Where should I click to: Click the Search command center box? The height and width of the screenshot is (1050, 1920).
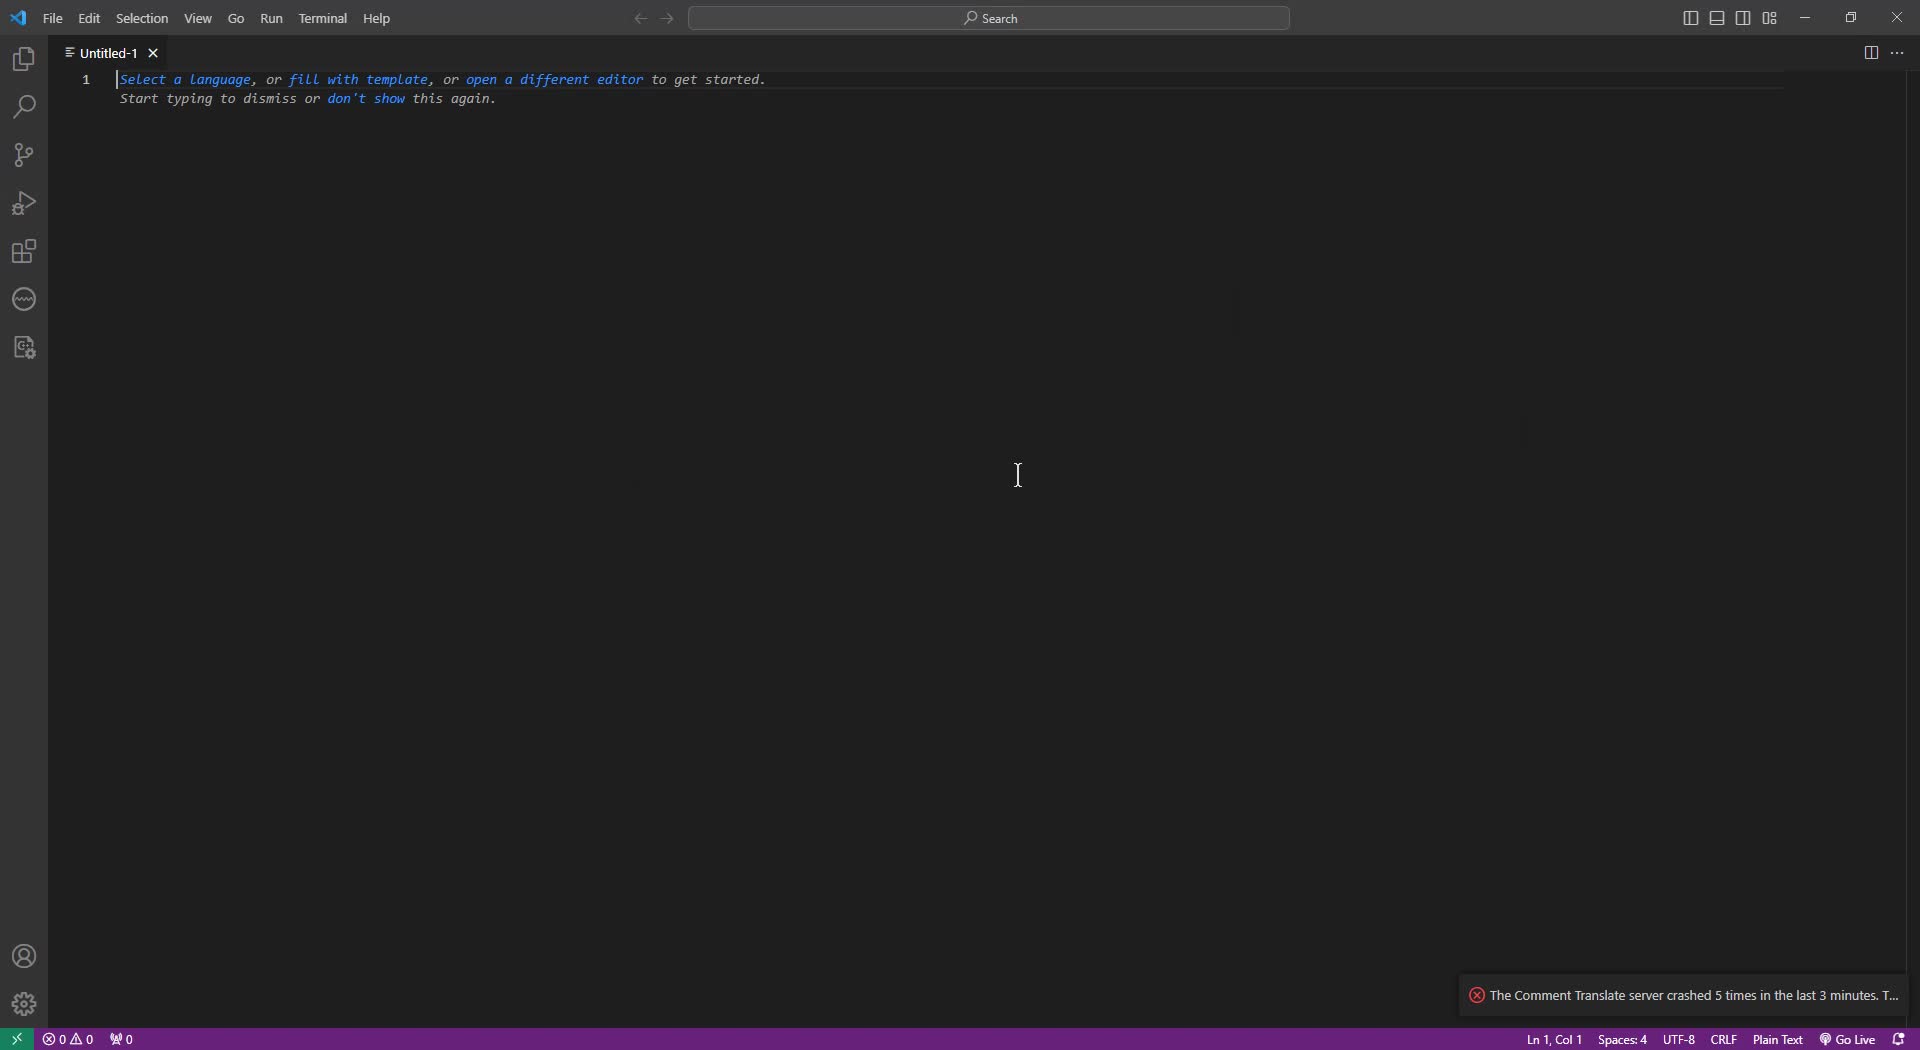click(x=989, y=18)
